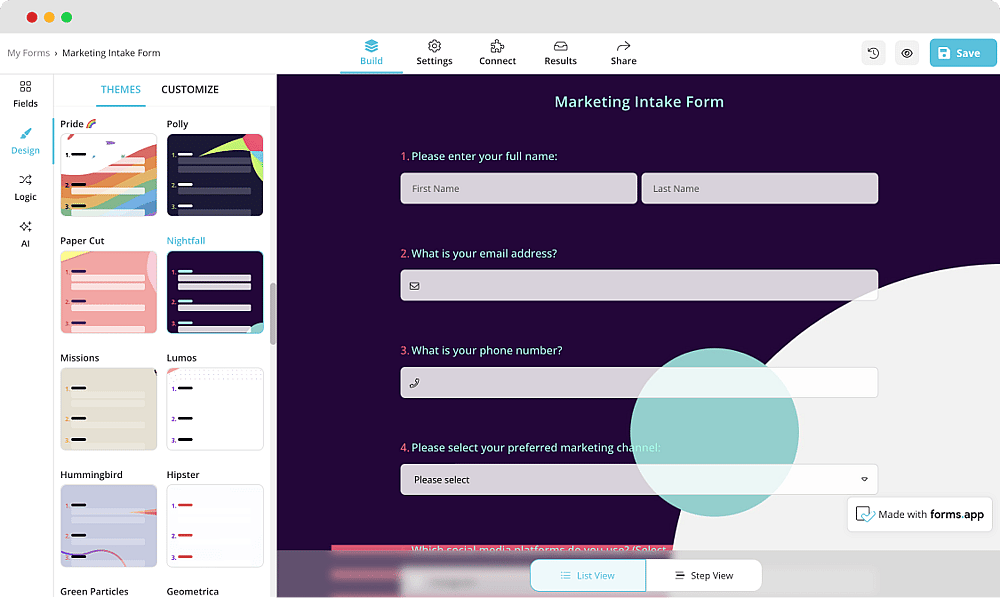Switch to the THEMES tab
The height and width of the screenshot is (598, 1000).
tap(121, 90)
